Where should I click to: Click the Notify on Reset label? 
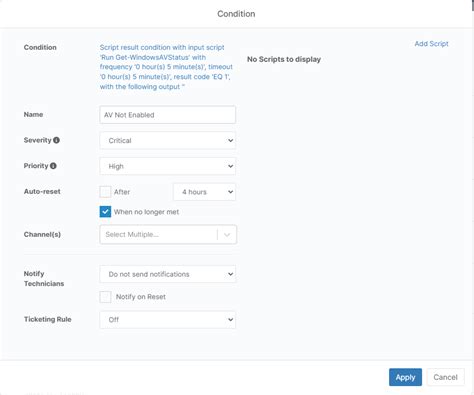(x=141, y=297)
